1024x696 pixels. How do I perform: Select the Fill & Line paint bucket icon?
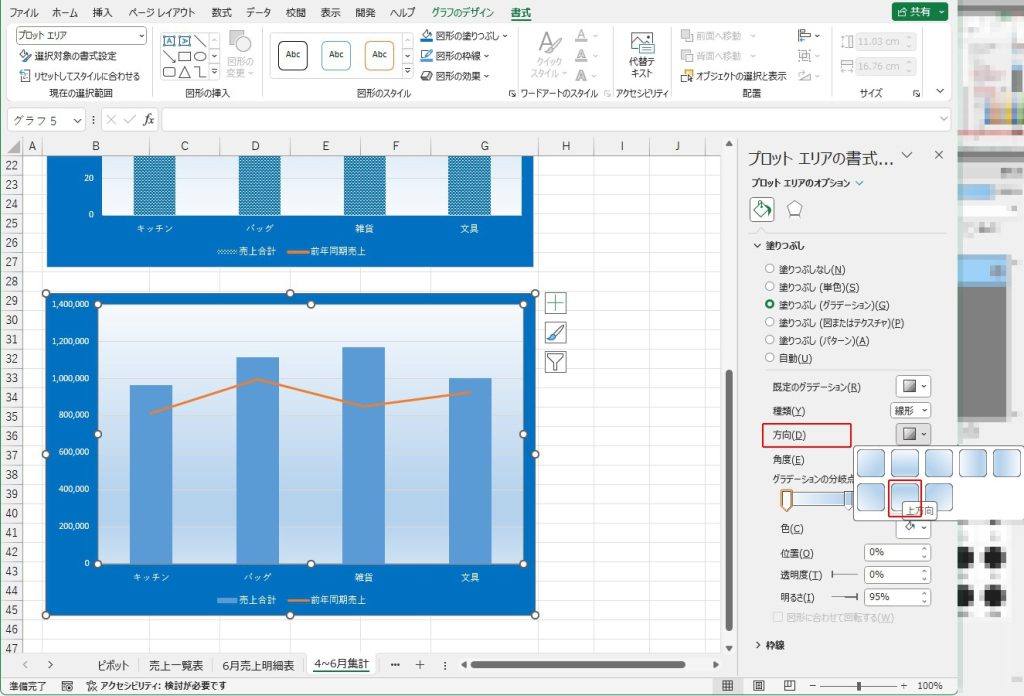pyautogui.click(x=762, y=209)
